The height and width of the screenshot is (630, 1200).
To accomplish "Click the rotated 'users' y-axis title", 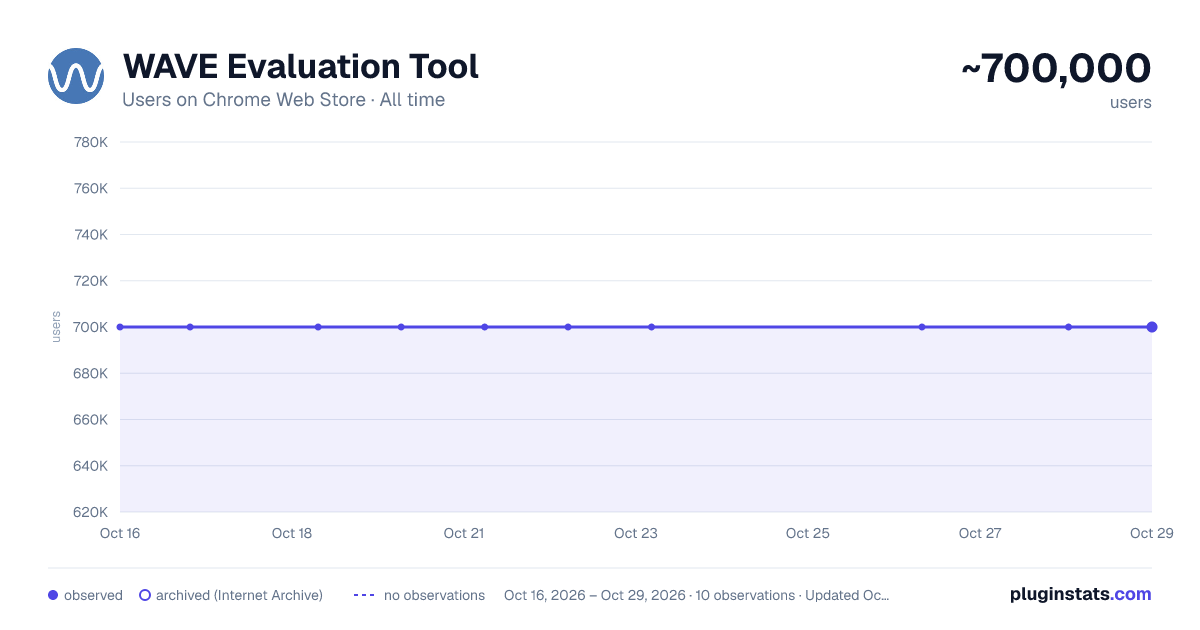I will click(56, 327).
